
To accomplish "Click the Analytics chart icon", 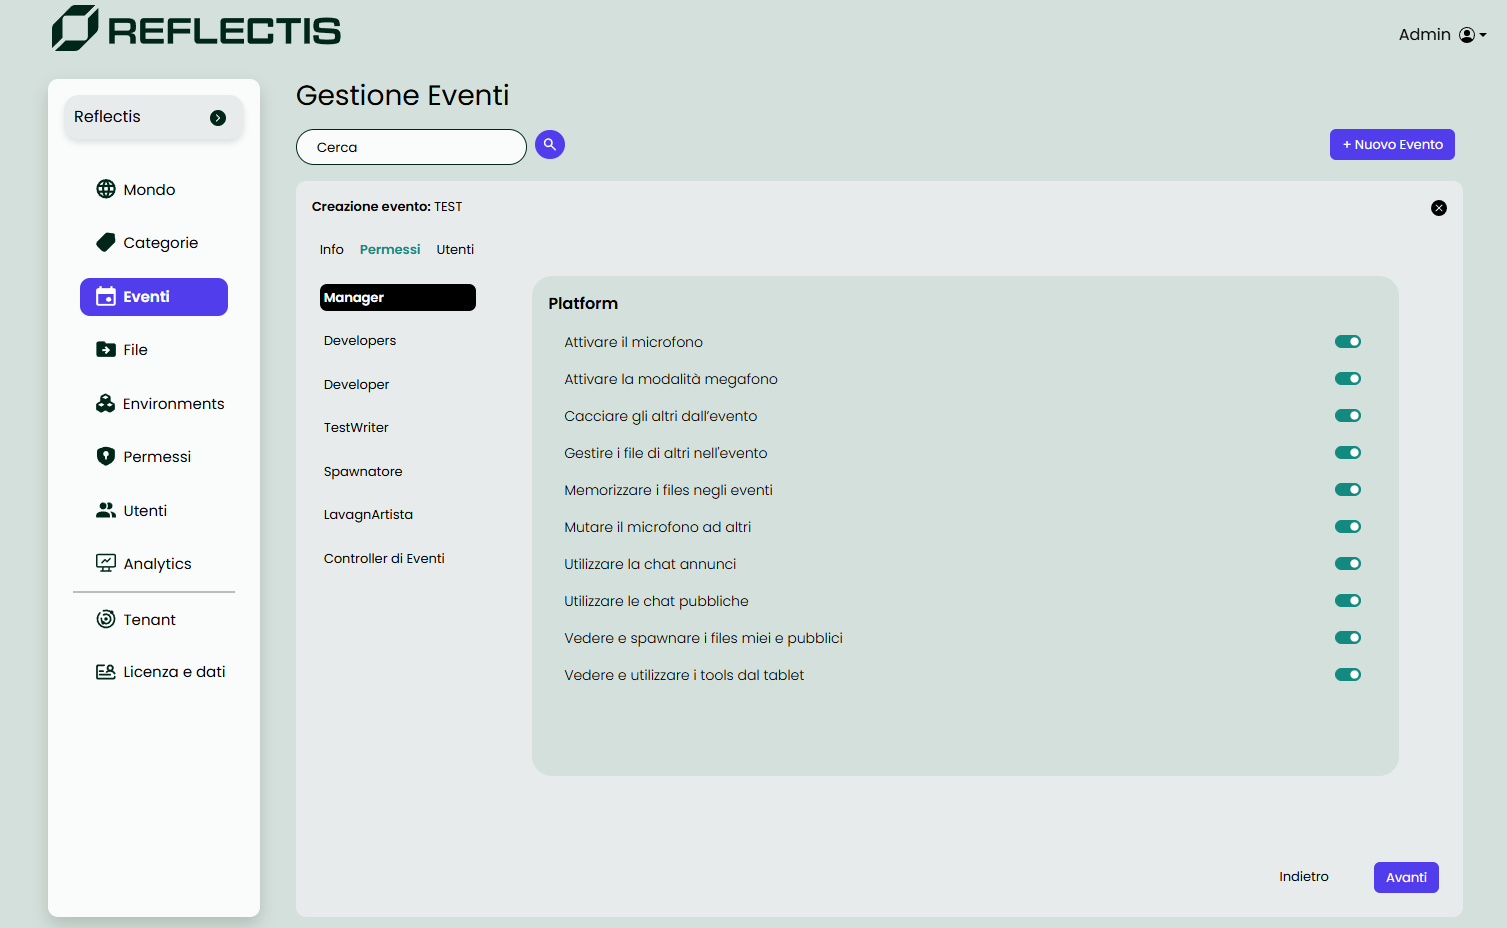I will (x=105, y=562).
